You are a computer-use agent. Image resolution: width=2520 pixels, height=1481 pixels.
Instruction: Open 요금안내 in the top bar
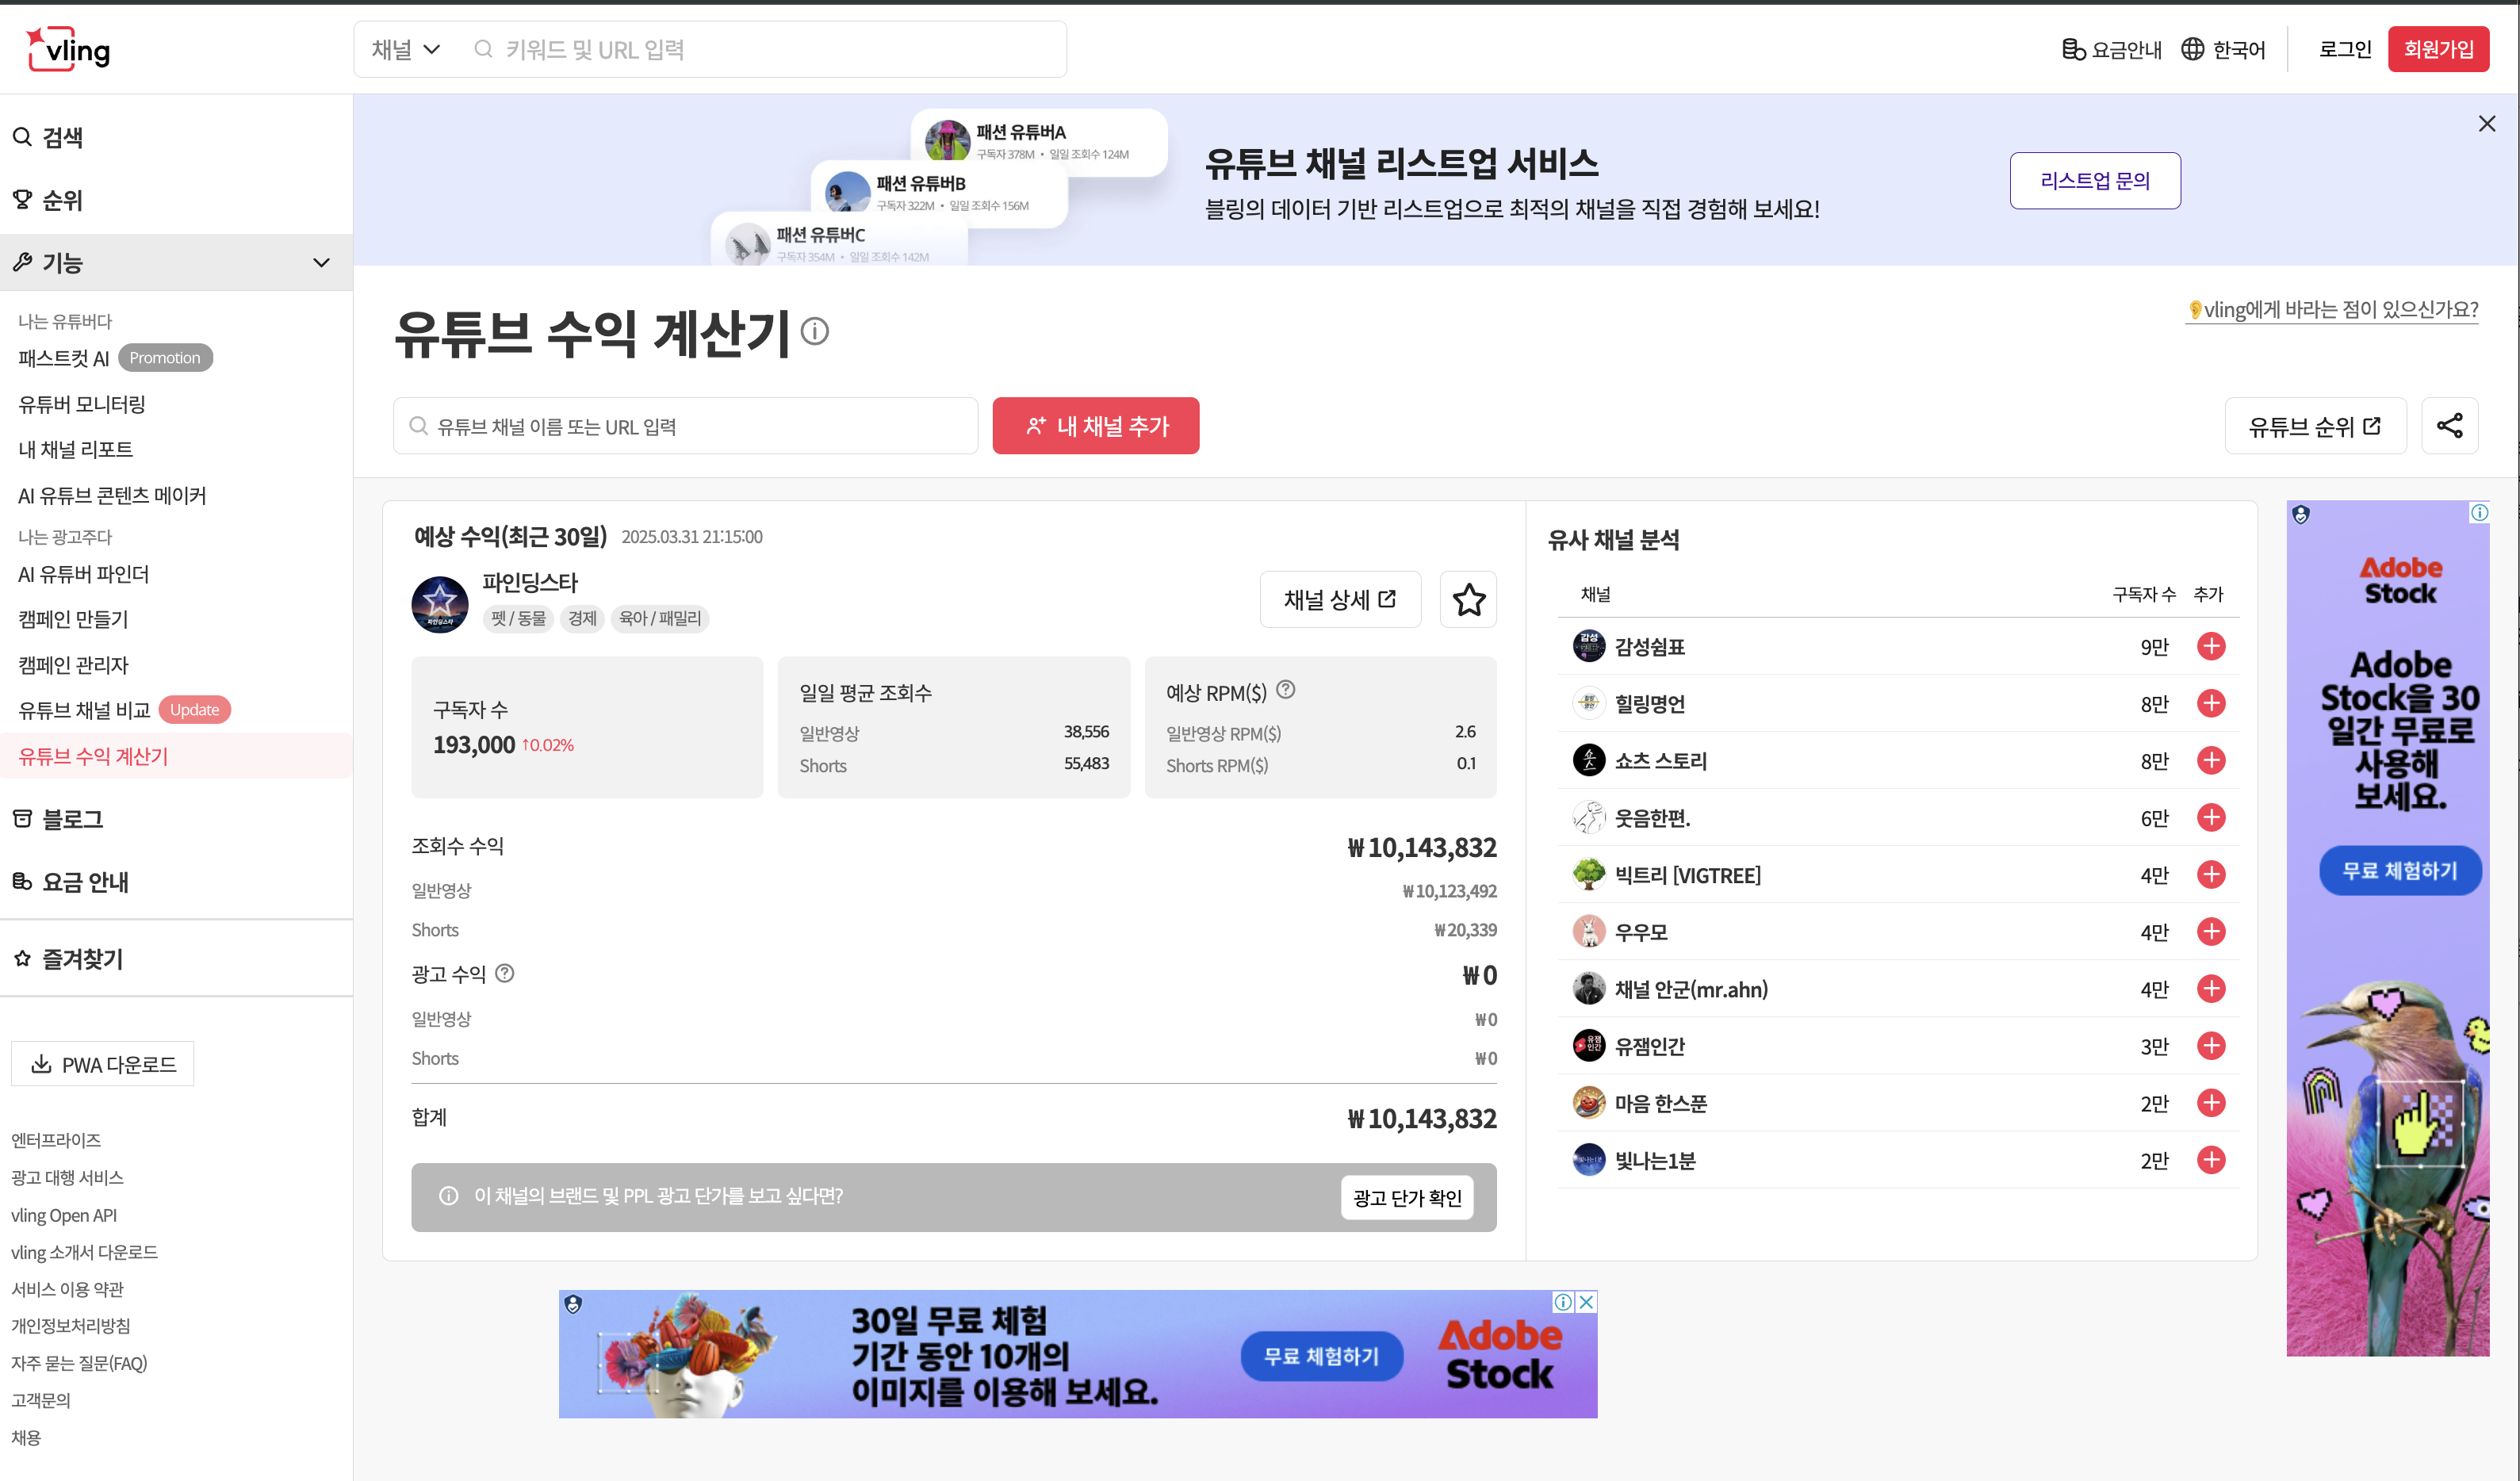point(2111,49)
